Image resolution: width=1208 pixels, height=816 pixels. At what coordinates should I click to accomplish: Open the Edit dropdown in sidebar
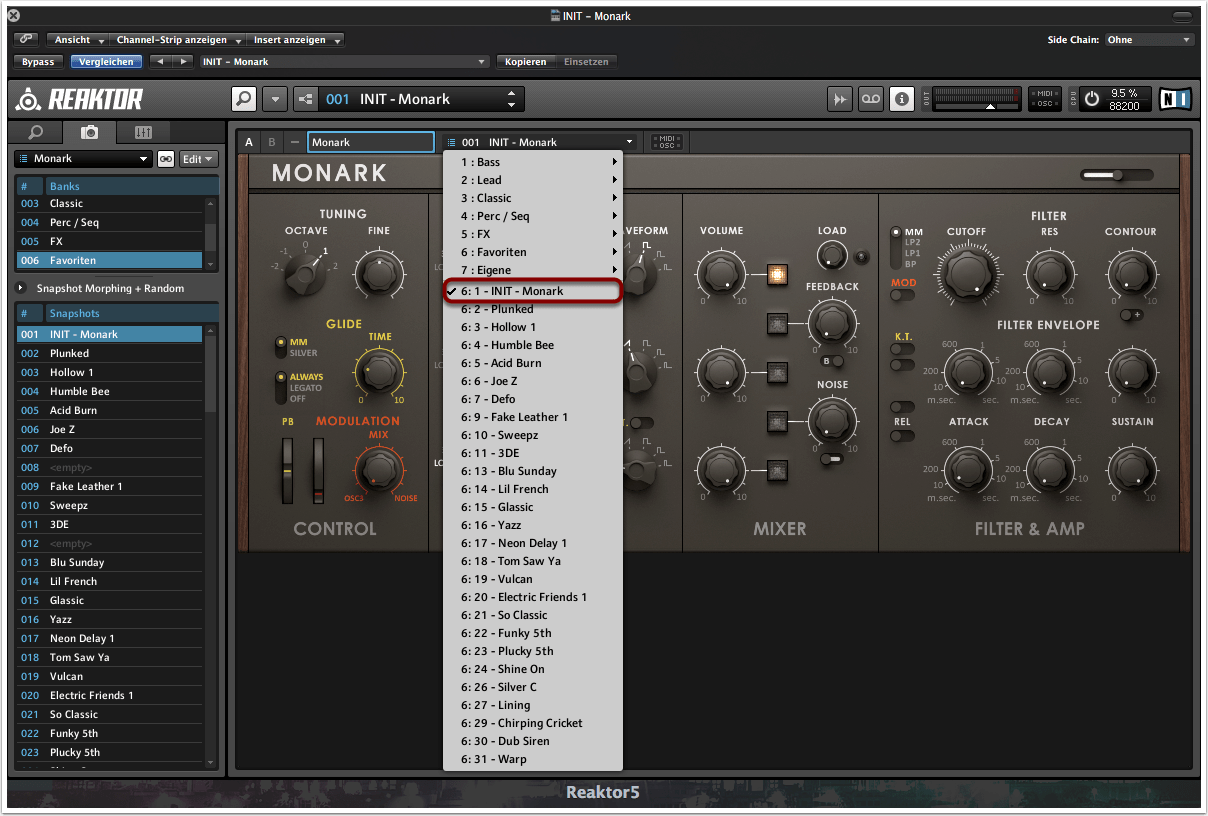point(198,159)
